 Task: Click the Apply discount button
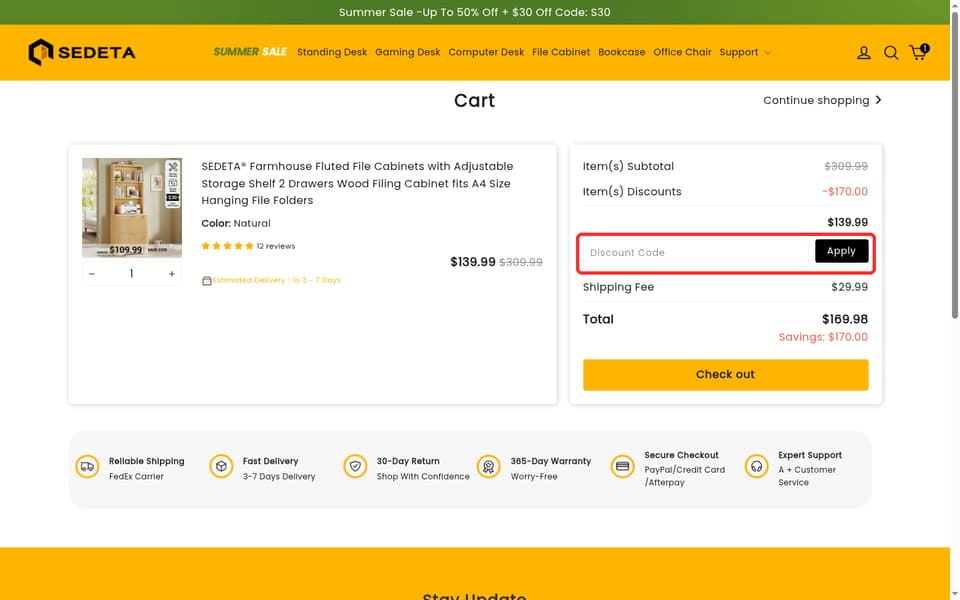[841, 251]
